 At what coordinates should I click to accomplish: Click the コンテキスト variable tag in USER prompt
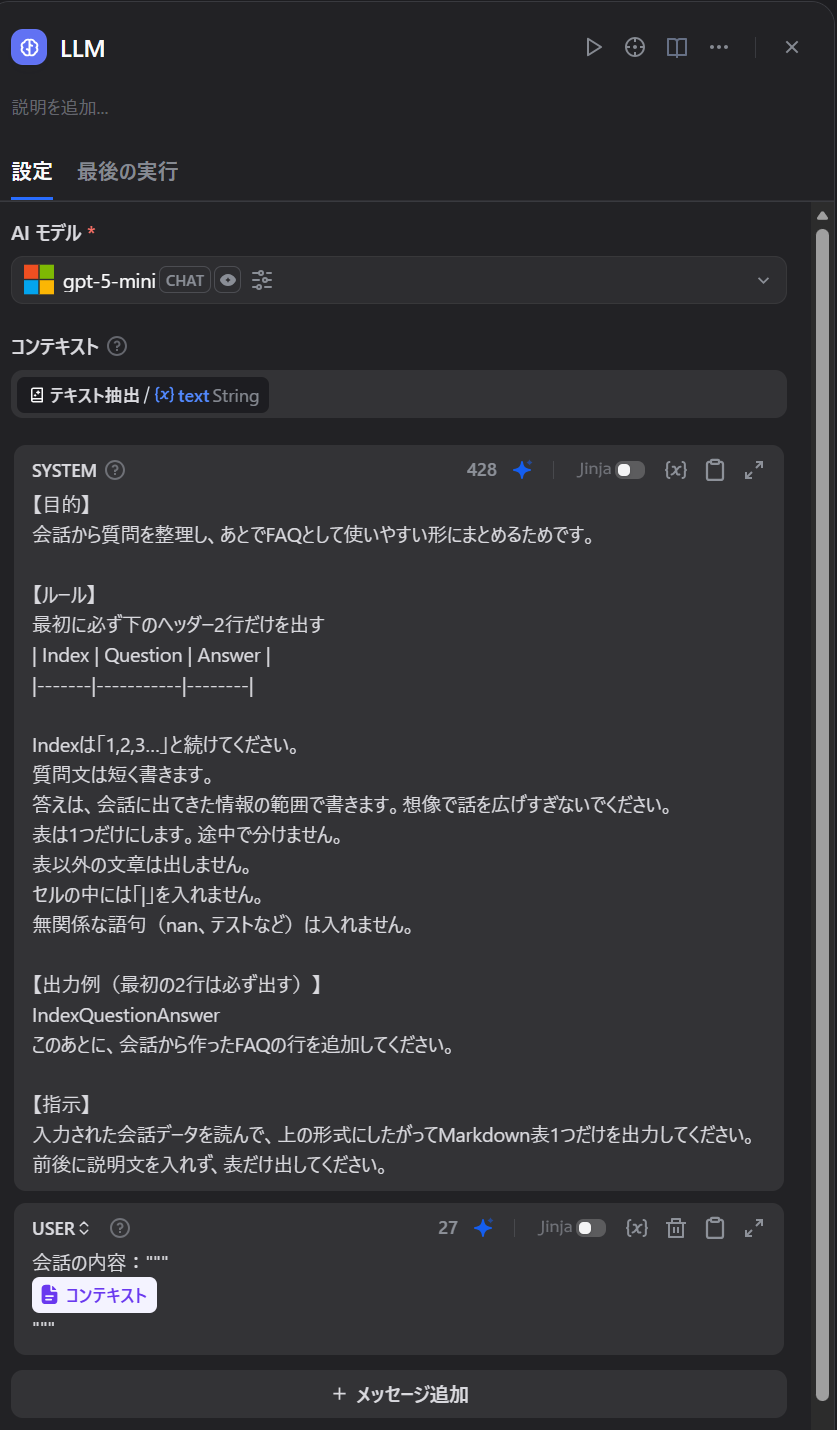pos(94,1294)
